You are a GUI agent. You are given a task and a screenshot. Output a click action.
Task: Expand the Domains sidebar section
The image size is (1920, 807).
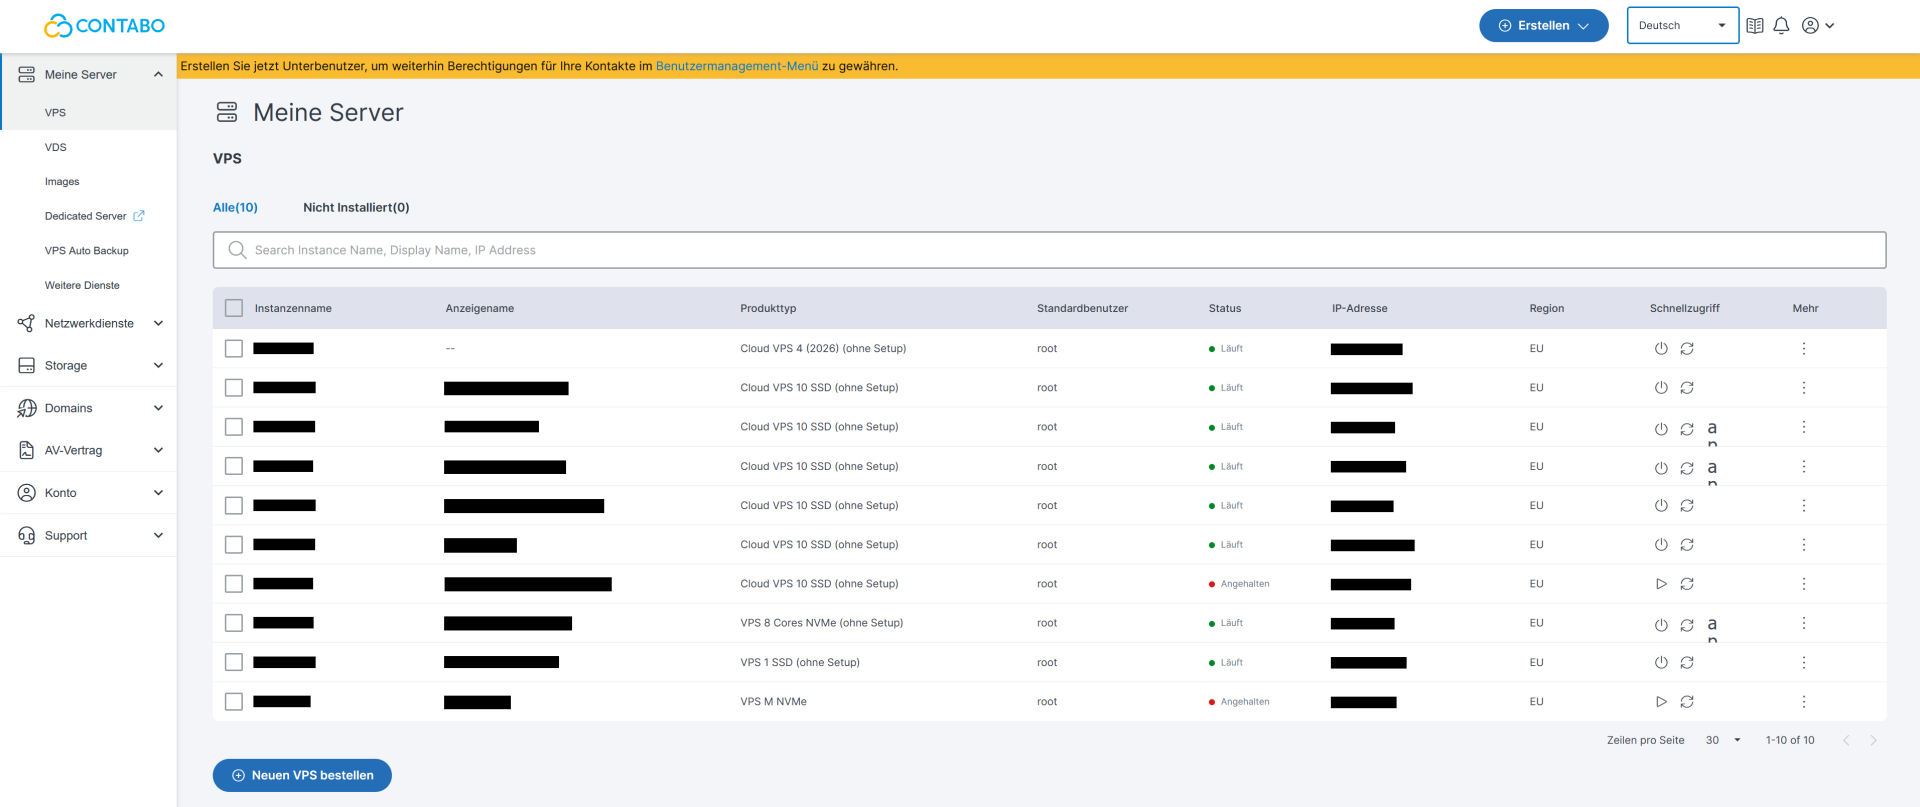(x=89, y=408)
